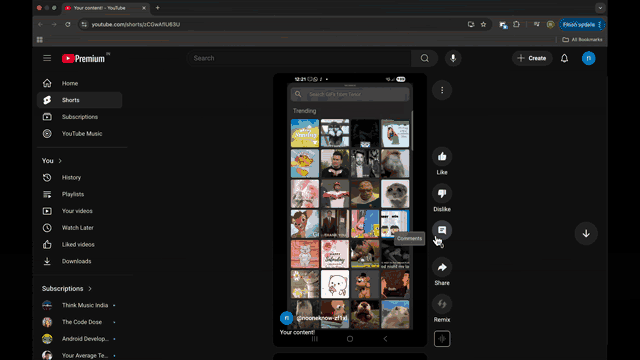640x360 pixels.
Task: Click Finish update button
Action: (582, 24)
